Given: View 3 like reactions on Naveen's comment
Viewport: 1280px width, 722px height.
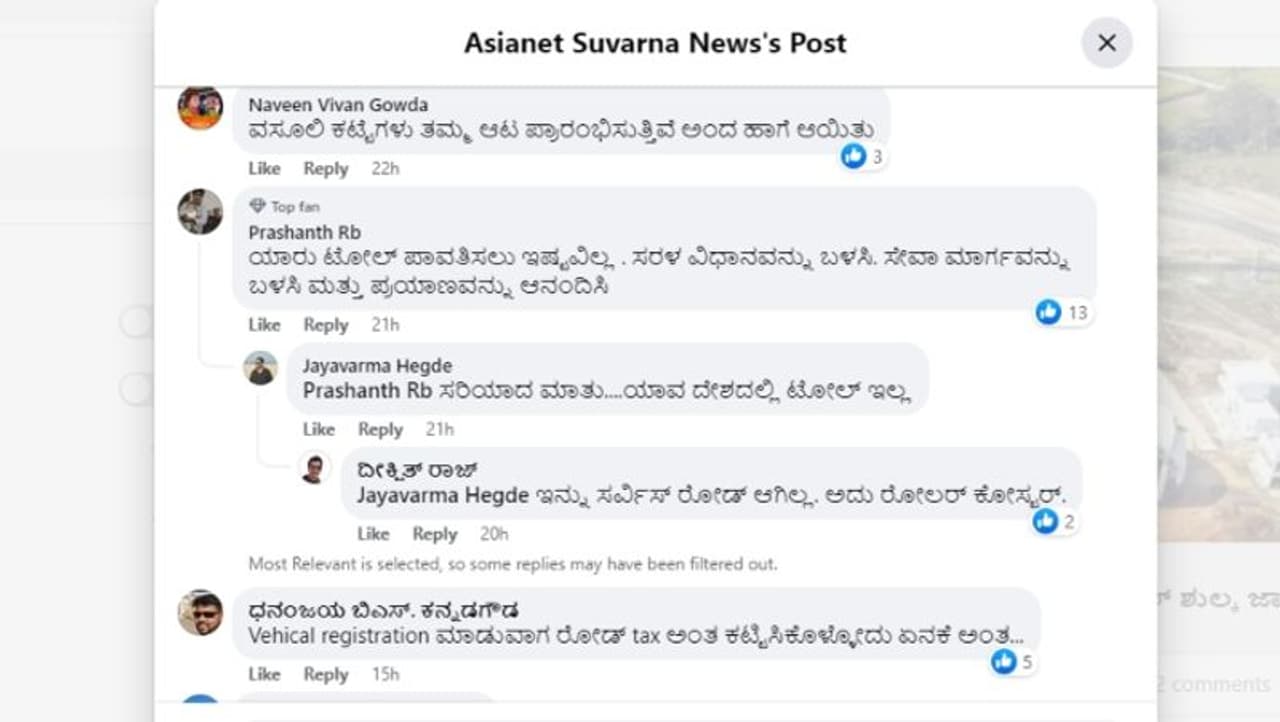Looking at the screenshot, I should tap(863, 156).
